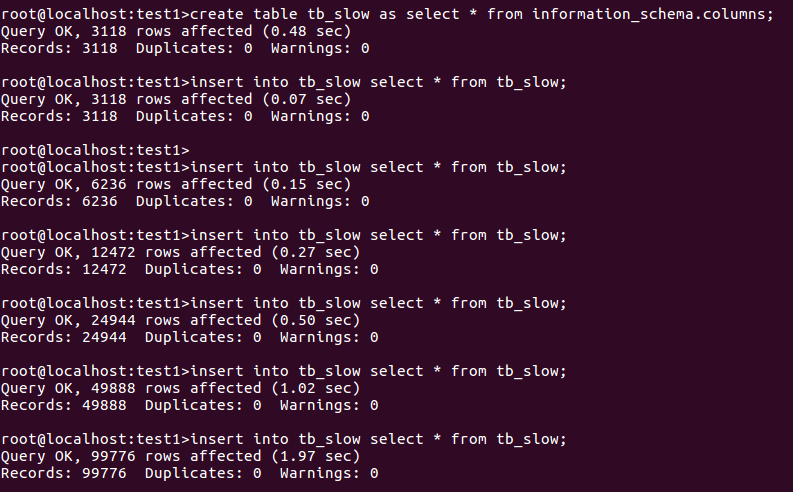The width and height of the screenshot is (793, 492).
Task: Click the first insert into tb_slow command
Action: pos(284,82)
